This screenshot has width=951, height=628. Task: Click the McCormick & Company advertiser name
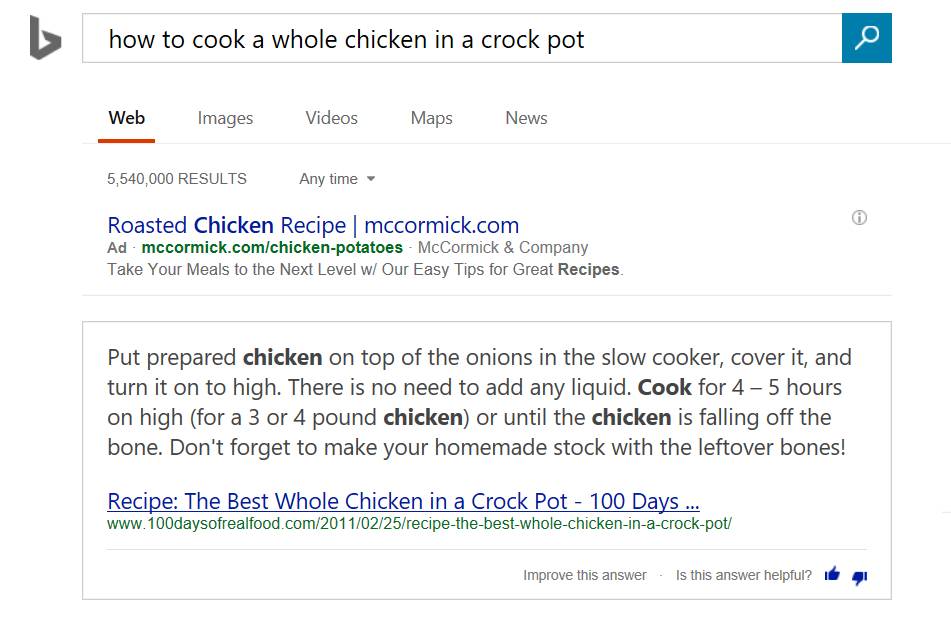pos(502,247)
